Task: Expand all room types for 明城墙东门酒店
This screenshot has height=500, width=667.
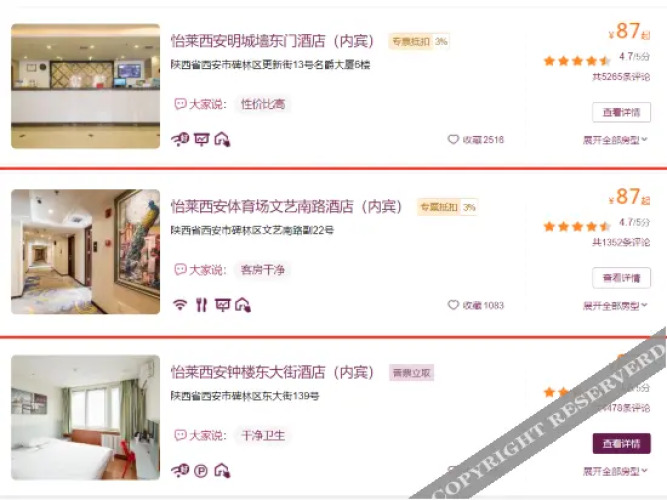Action: point(615,140)
